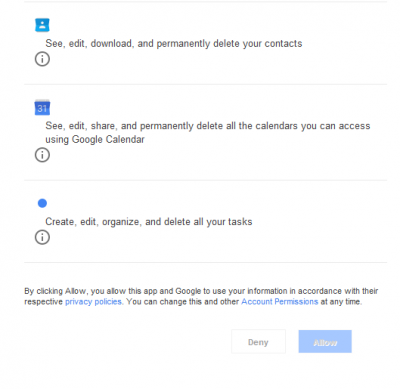Select the 'Create, edit, organize' tasks text
Viewport: 400px width, 389px height.
click(149, 222)
